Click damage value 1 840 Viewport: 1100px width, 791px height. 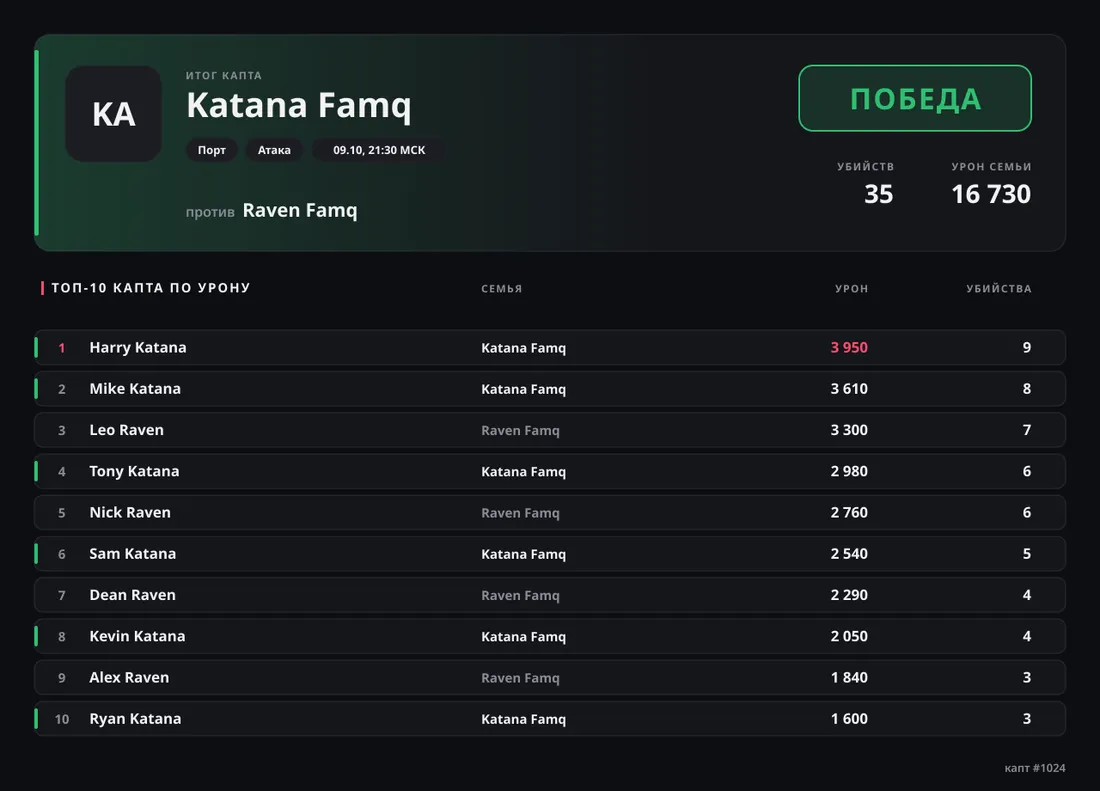[849, 678]
